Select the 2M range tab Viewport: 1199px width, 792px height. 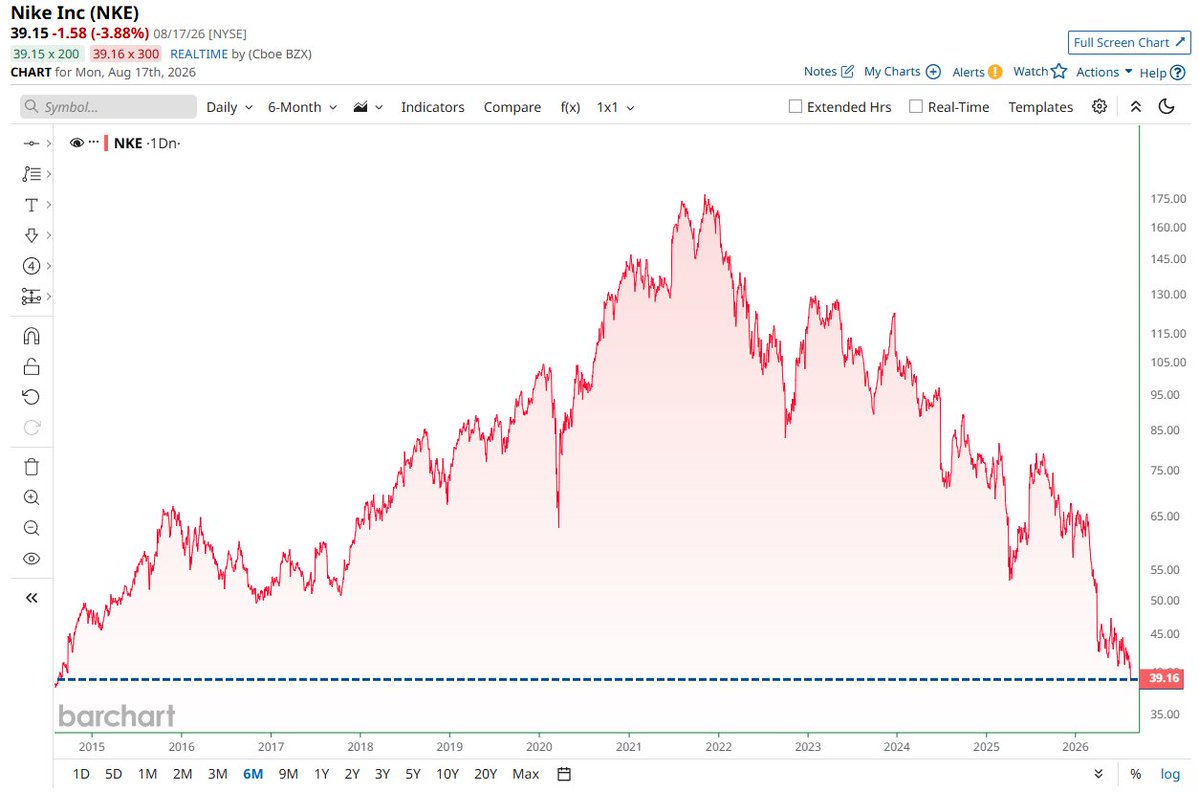pyautogui.click(x=182, y=774)
